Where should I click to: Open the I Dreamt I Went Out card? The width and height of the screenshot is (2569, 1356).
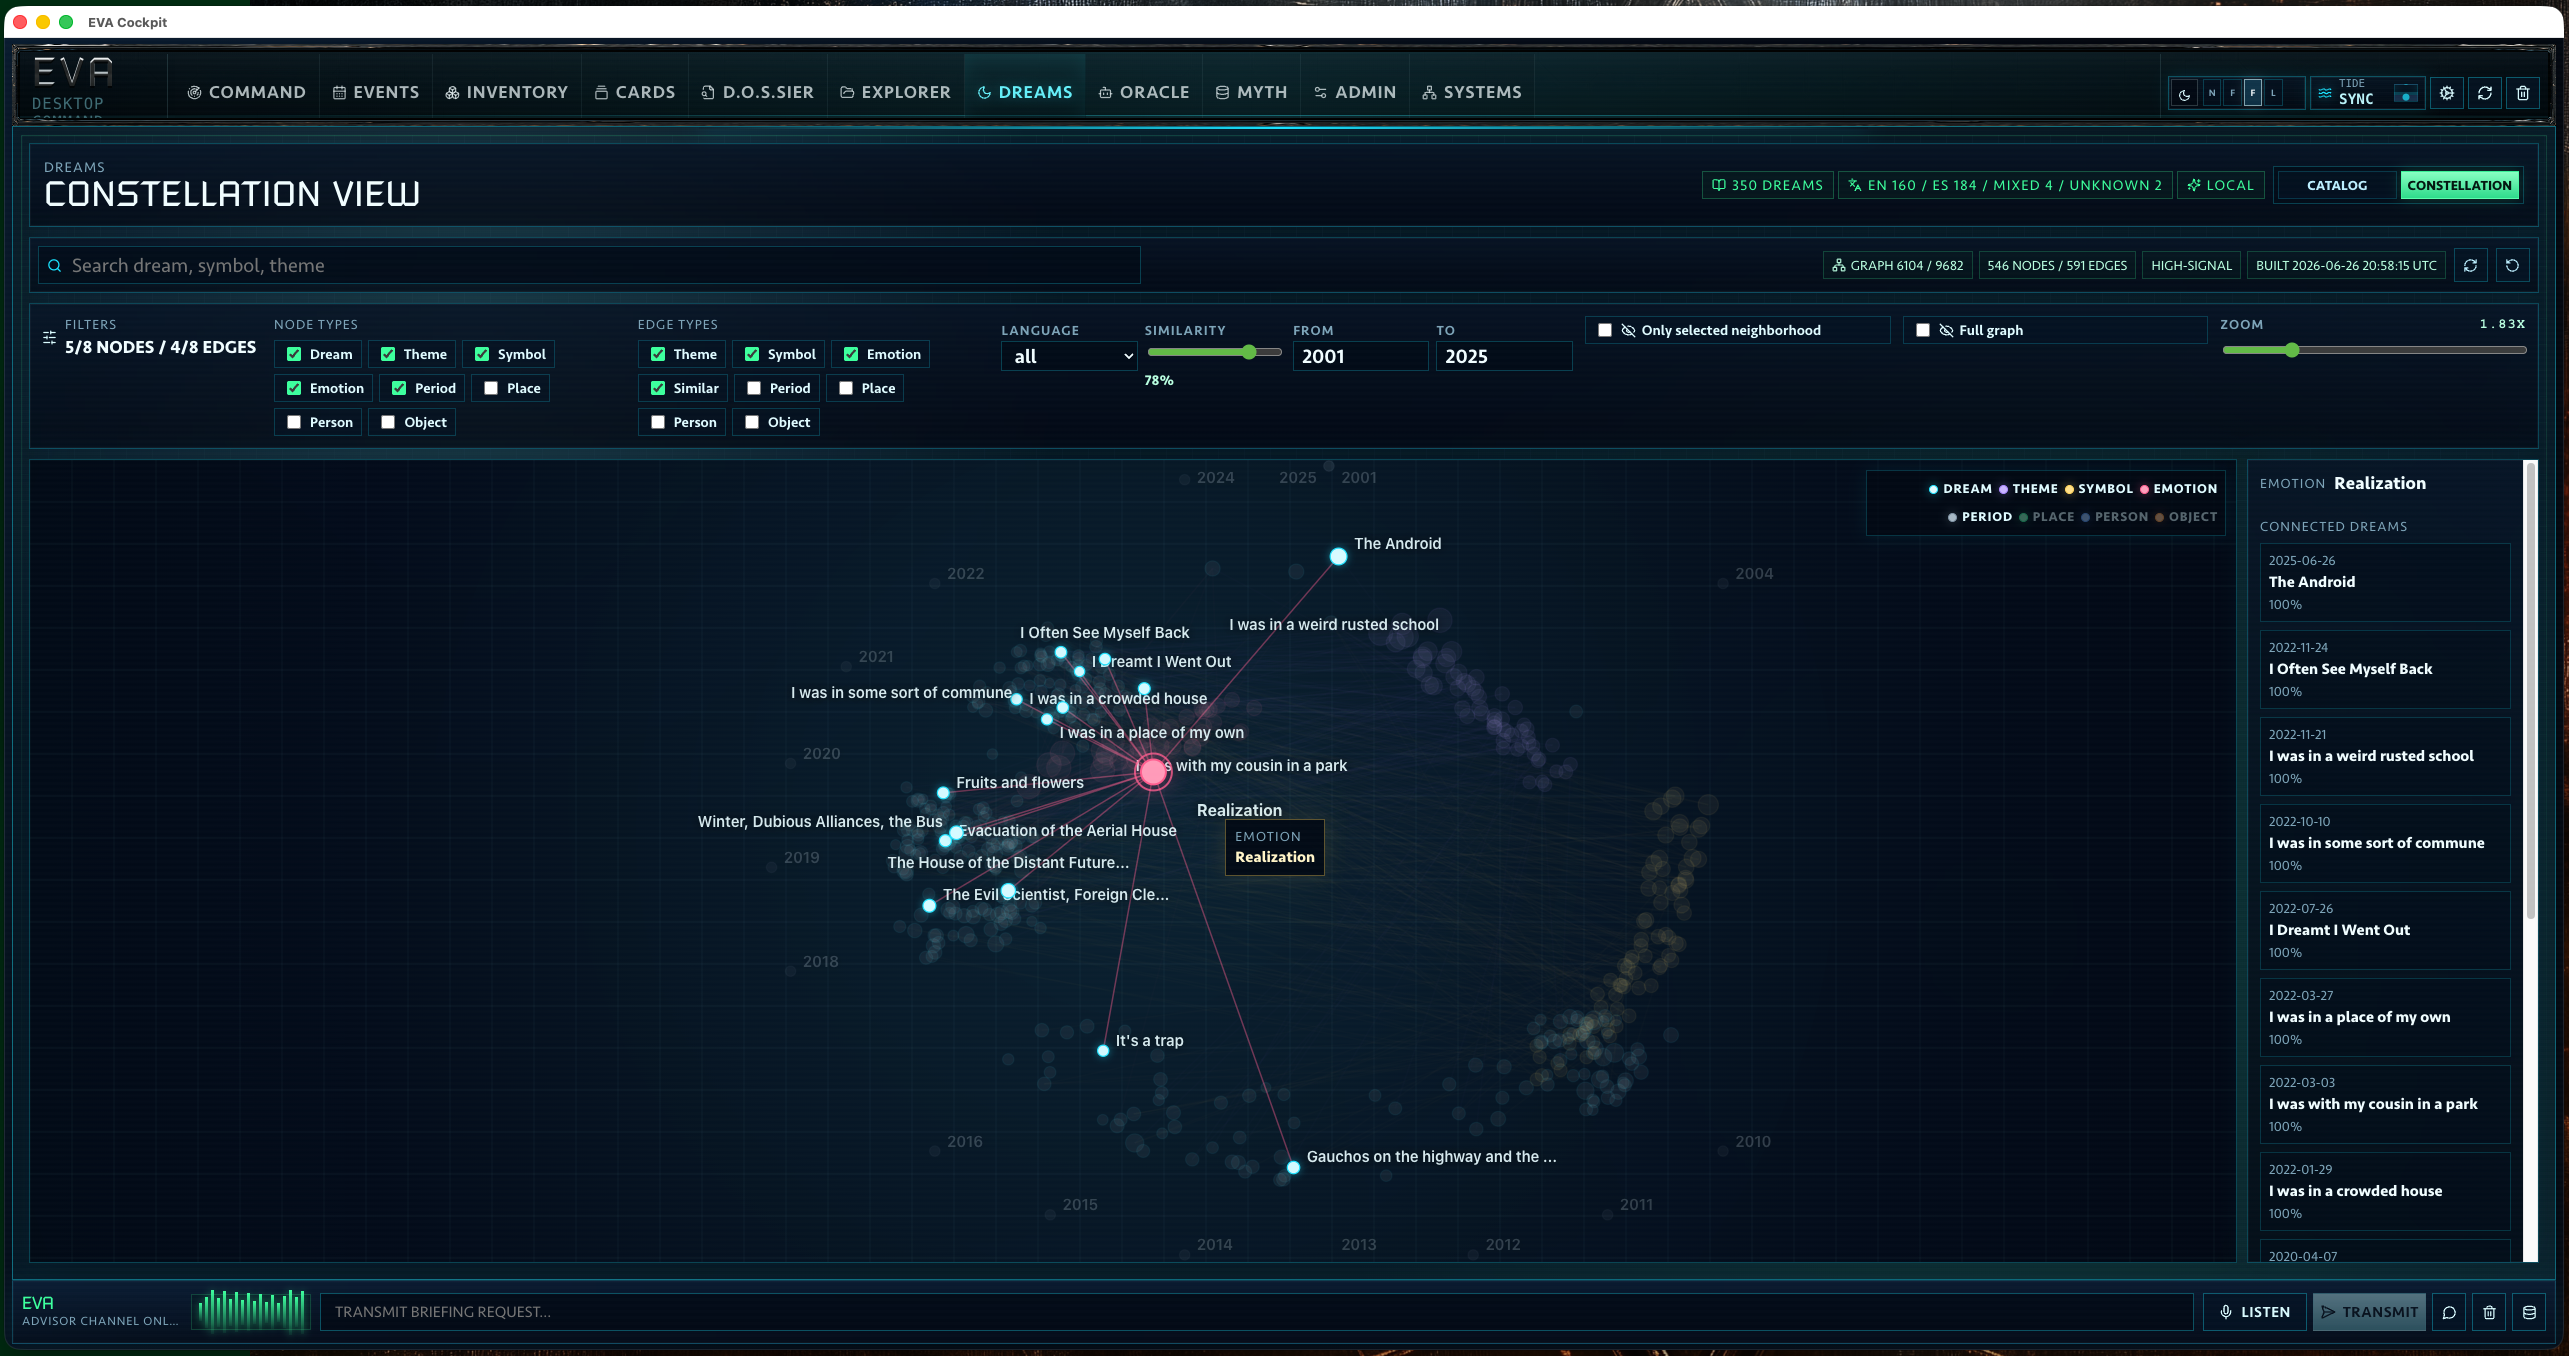(x=2385, y=930)
